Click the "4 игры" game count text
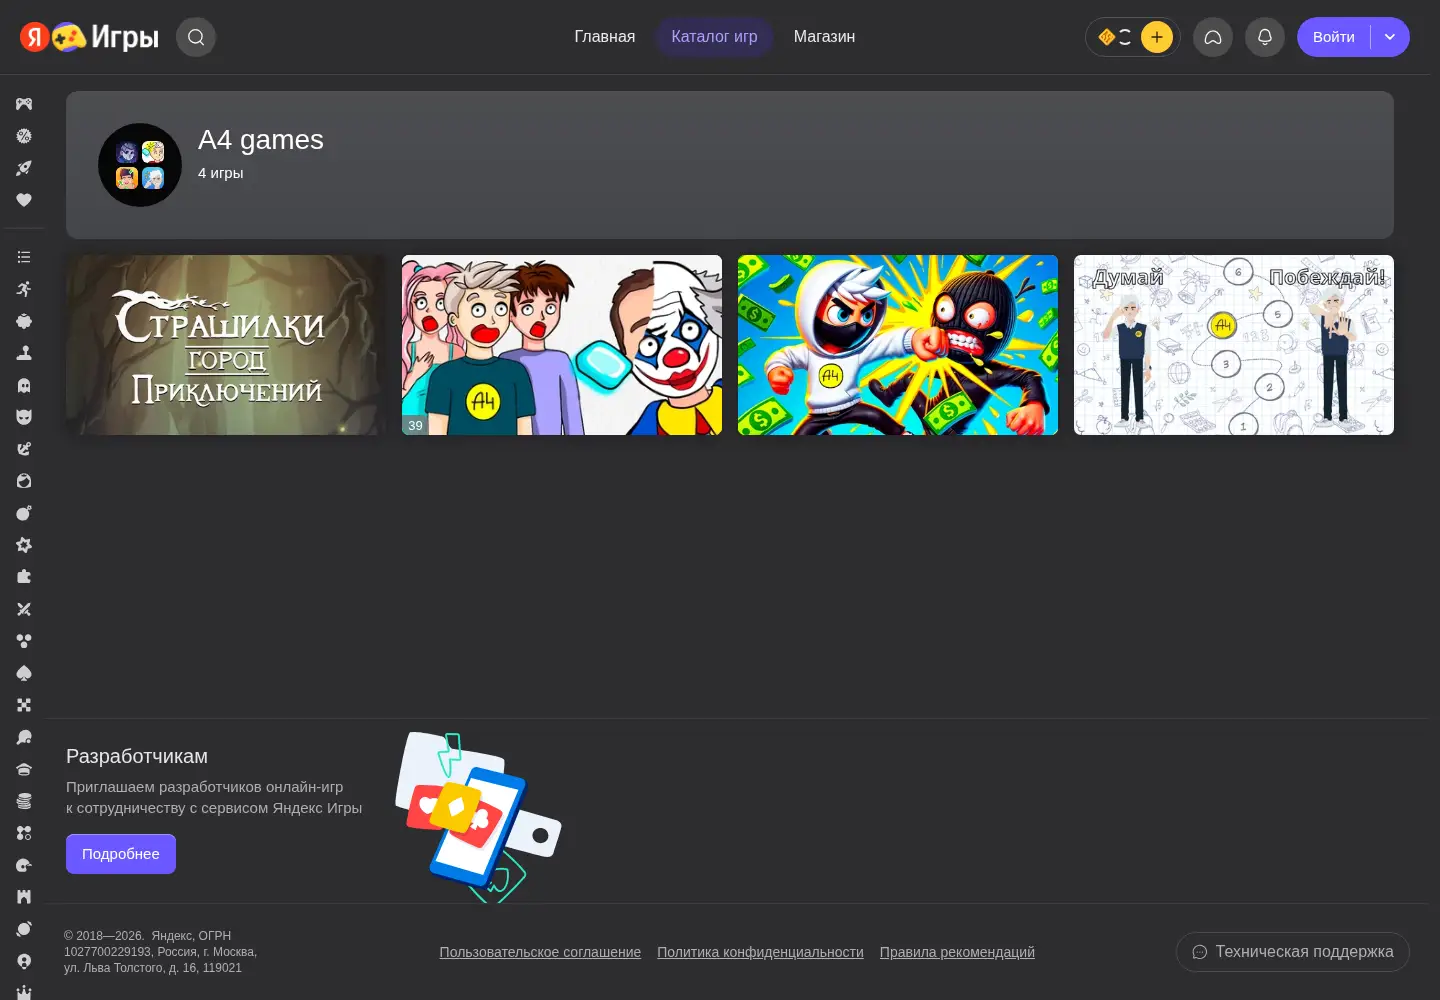This screenshot has width=1440, height=1000. [x=220, y=173]
